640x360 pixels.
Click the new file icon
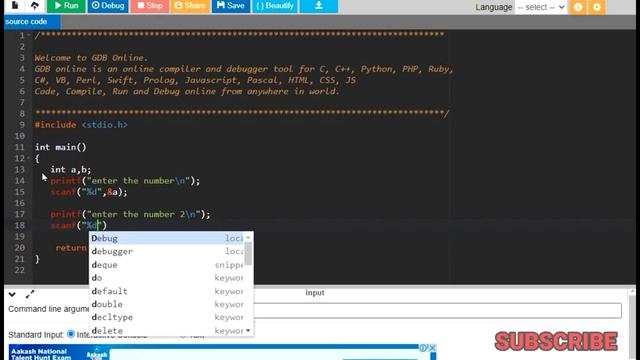(15, 6)
